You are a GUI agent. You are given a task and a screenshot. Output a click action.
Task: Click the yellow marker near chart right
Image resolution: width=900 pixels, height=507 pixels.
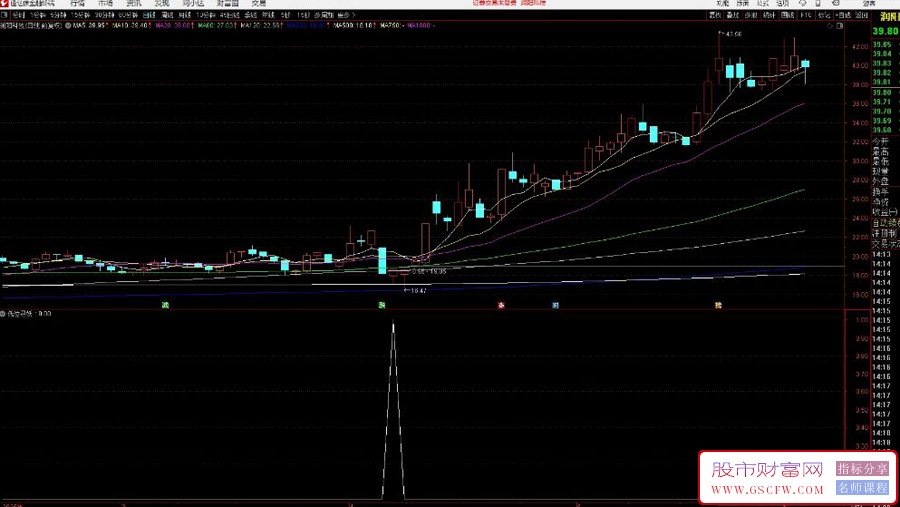point(718,305)
